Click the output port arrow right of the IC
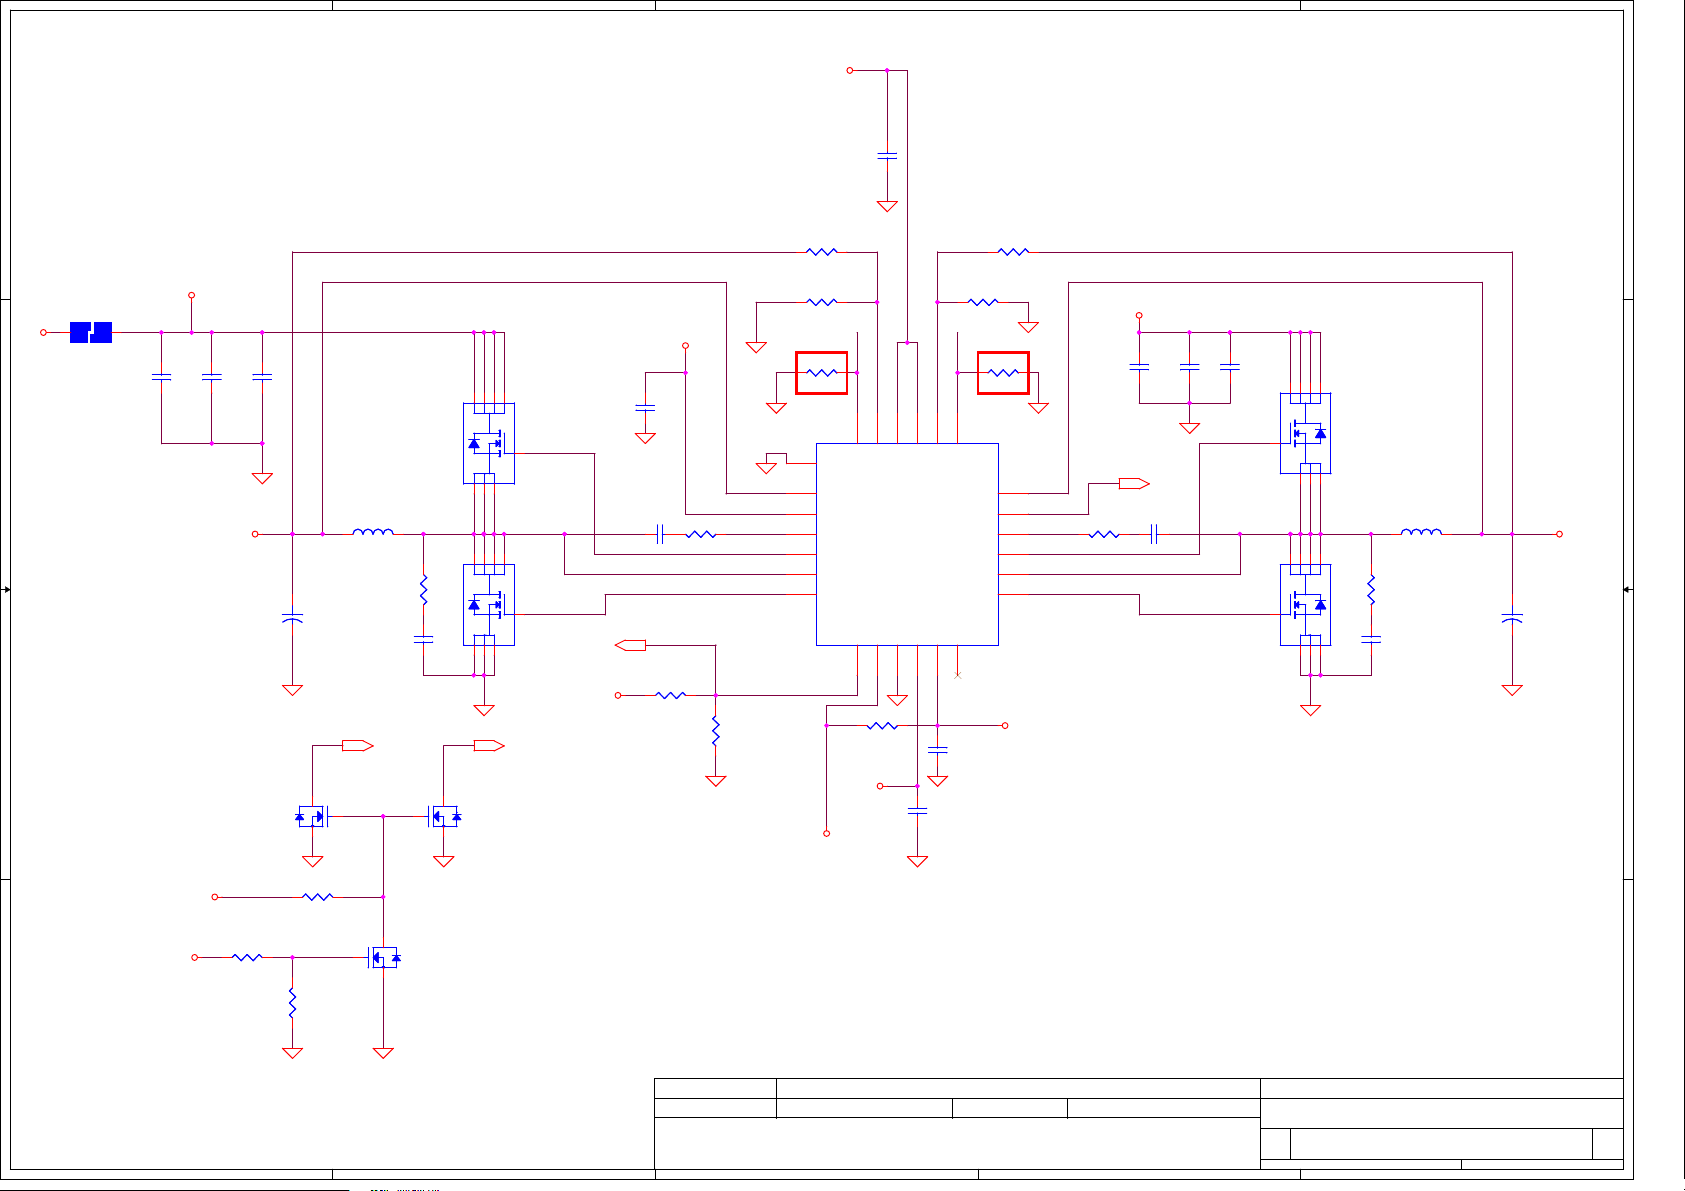Image resolution: width=1685 pixels, height=1191 pixels. pos(1134,484)
